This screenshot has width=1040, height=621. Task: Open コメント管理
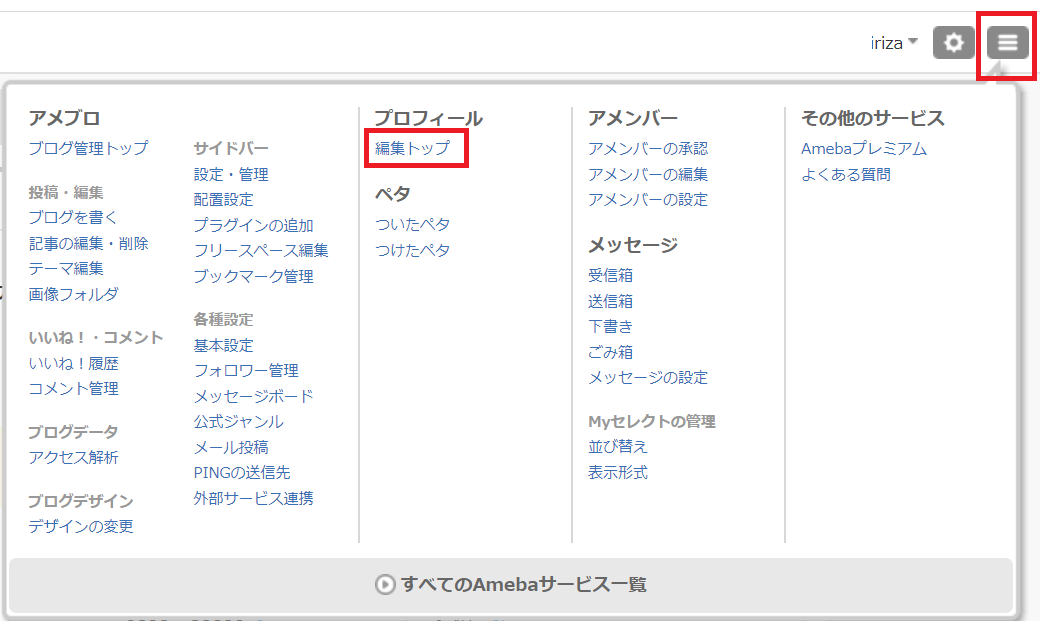point(73,389)
